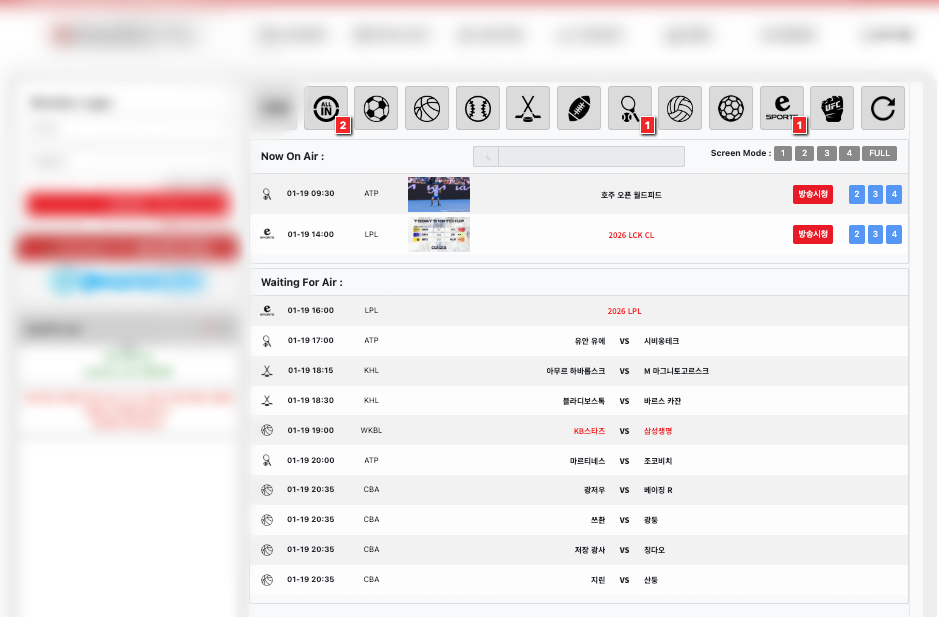
Task: Switch Screen Mode to FULL
Action: pyautogui.click(x=879, y=154)
